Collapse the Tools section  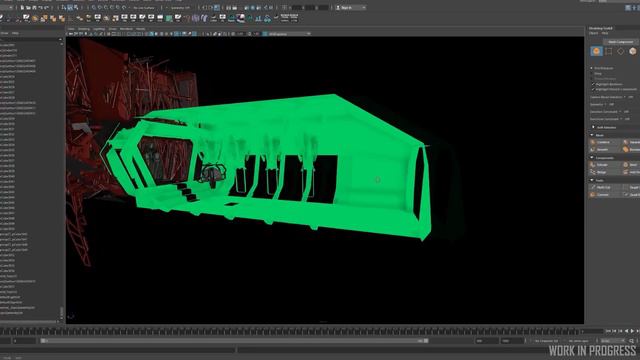[x=592, y=180]
